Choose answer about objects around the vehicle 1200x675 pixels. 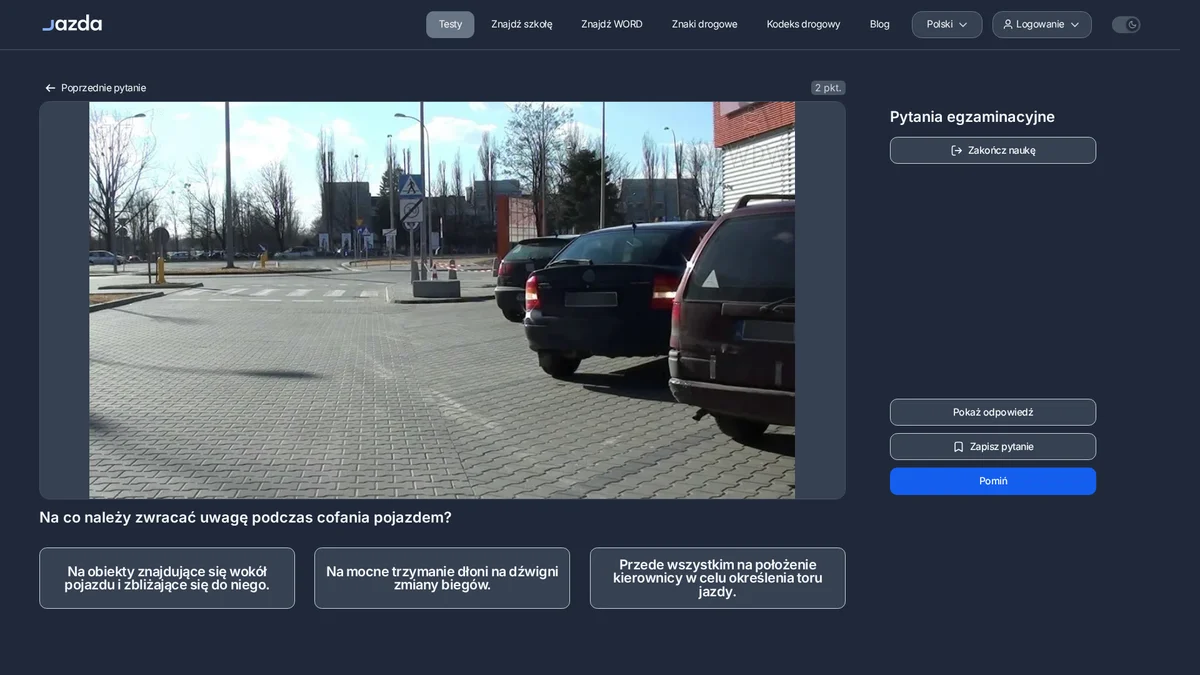(167, 578)
